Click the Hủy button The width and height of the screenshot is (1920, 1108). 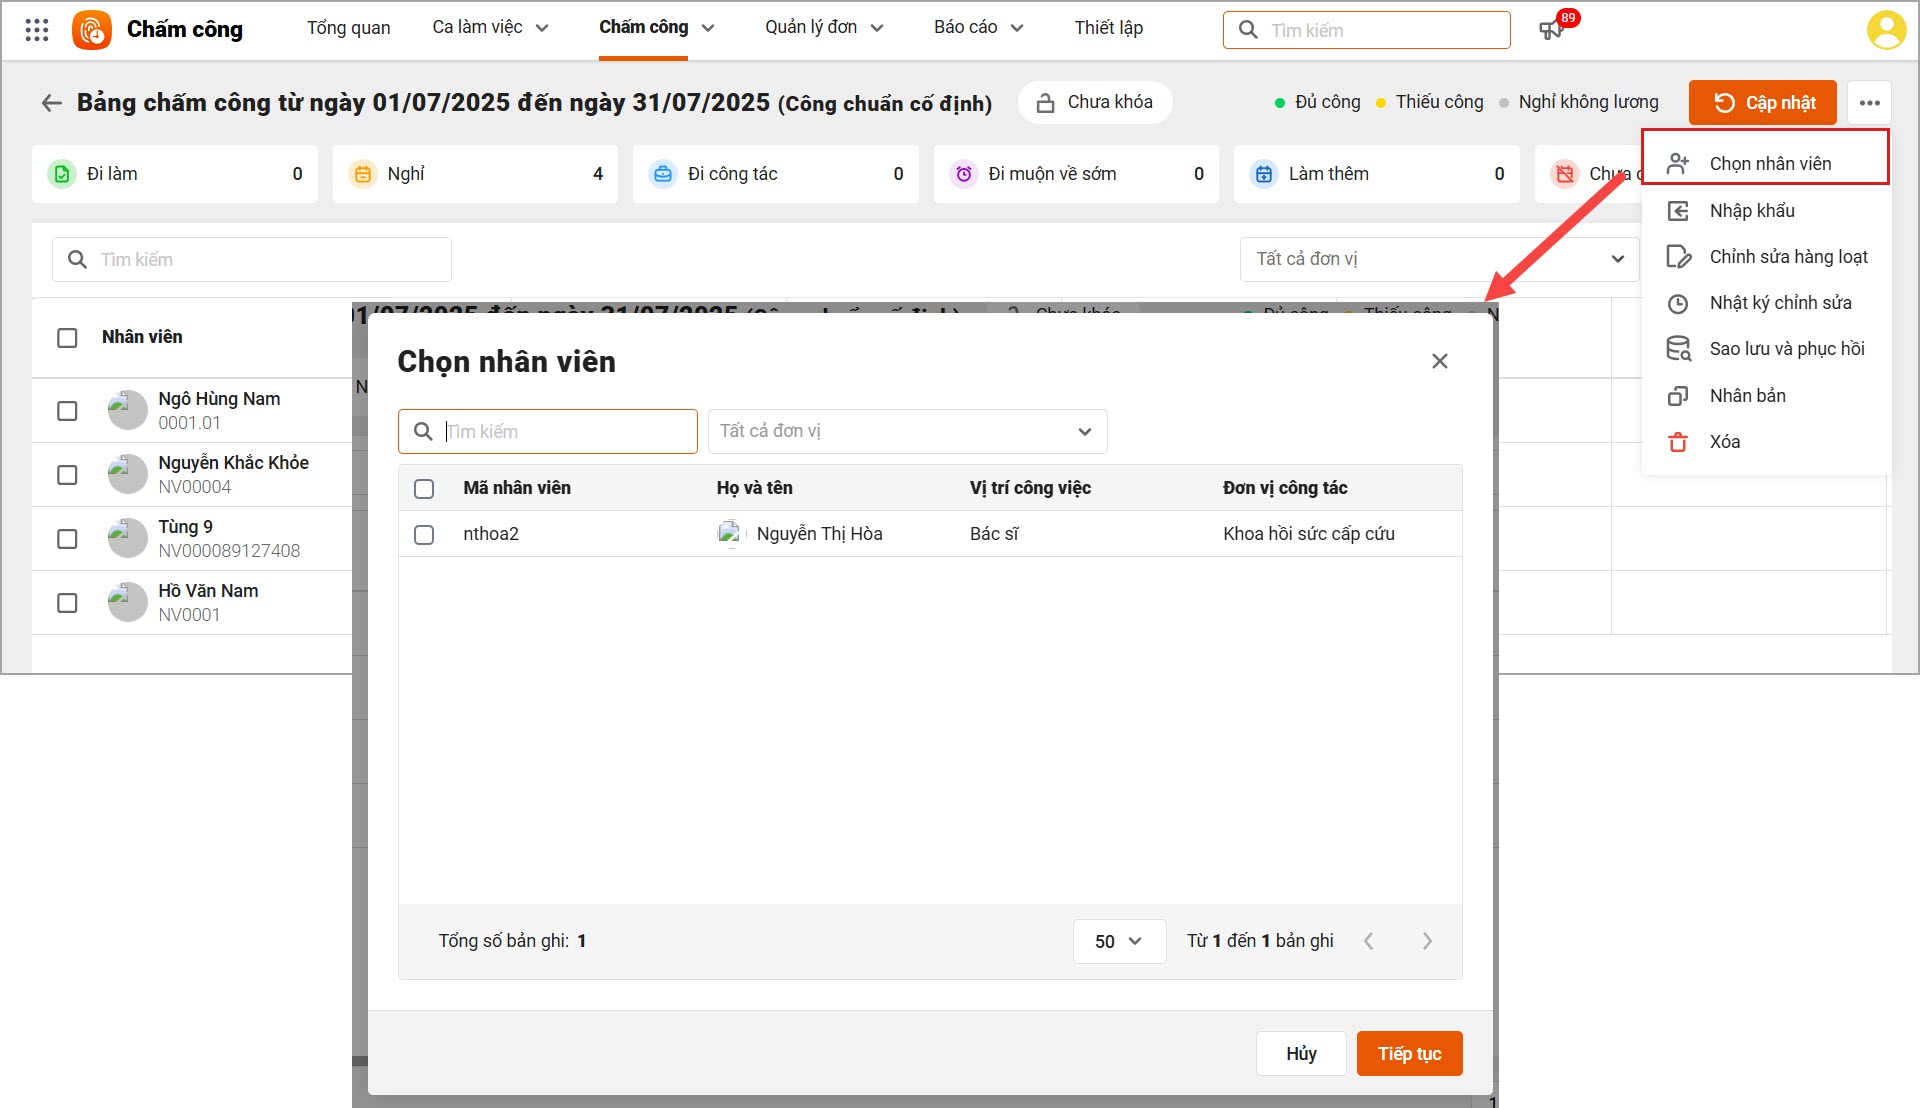click(1300, 1053)
